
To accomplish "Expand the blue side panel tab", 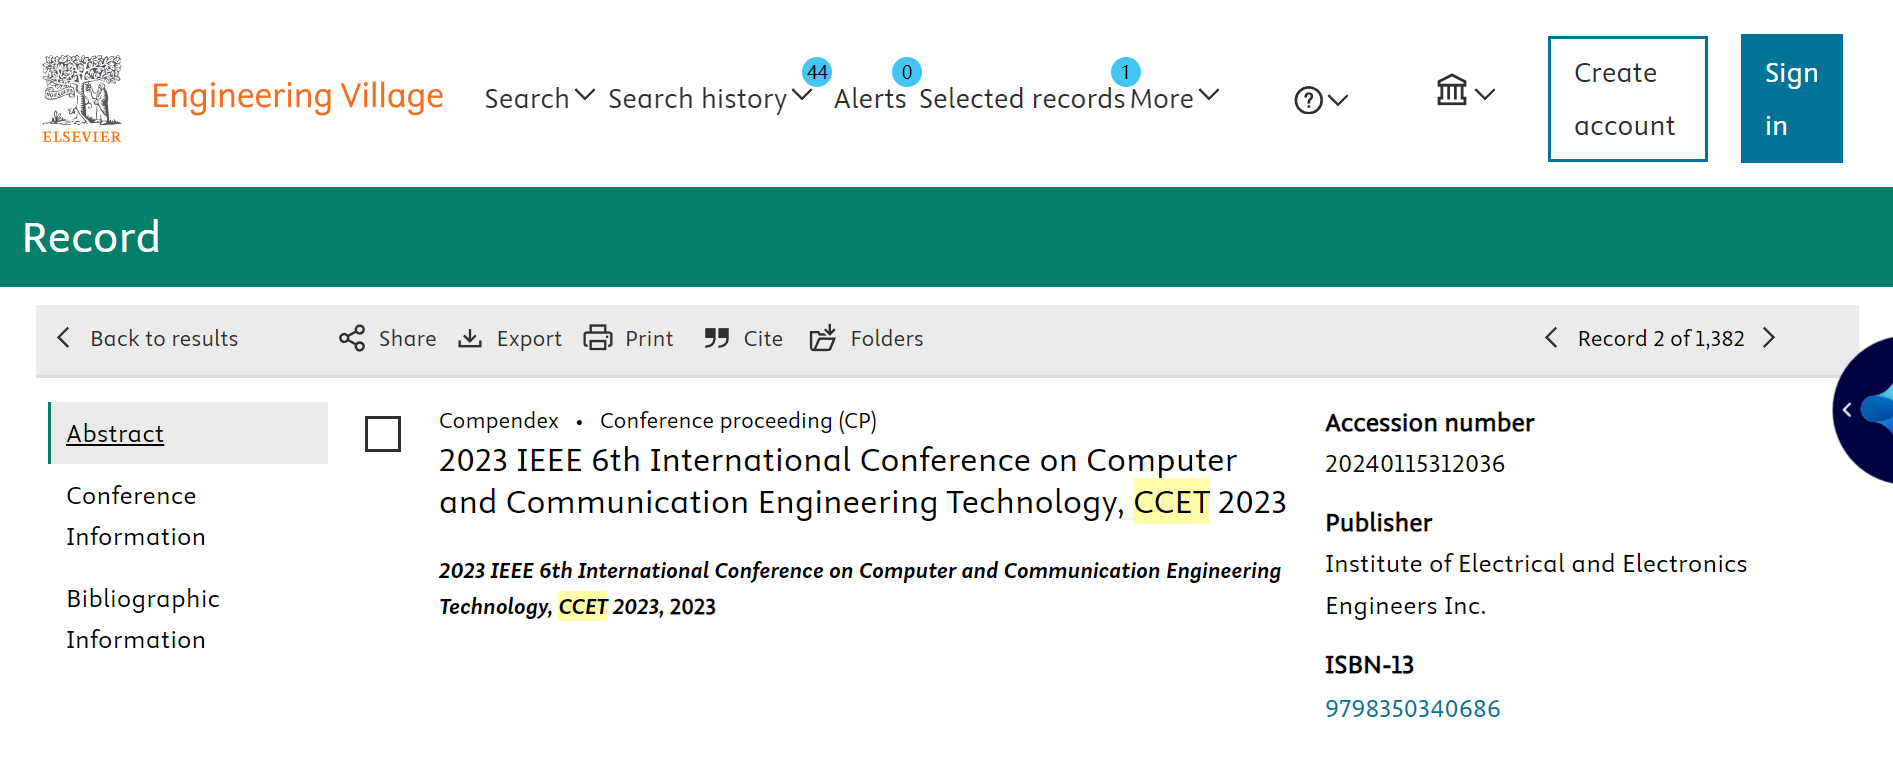I will point(1848,410).
